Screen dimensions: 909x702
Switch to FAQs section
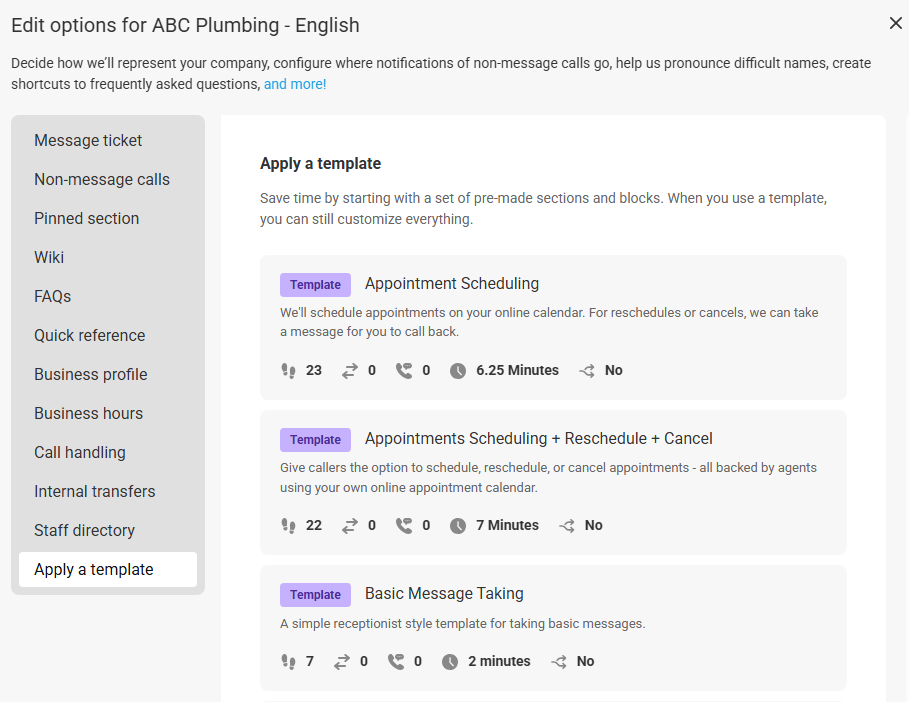click(108, 296)
